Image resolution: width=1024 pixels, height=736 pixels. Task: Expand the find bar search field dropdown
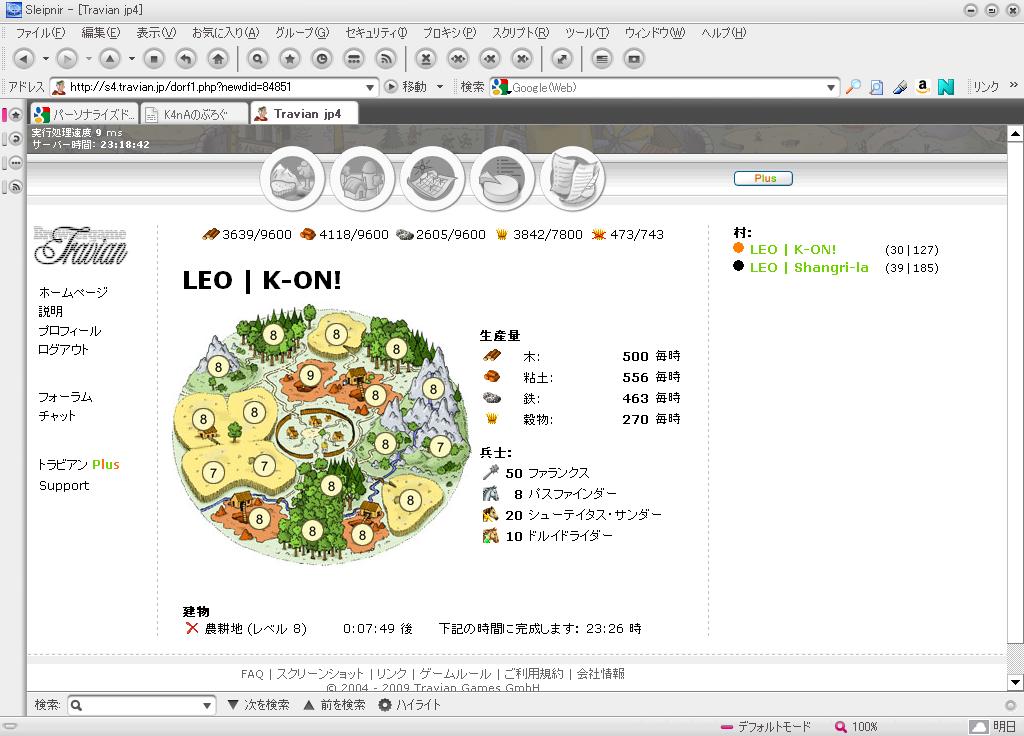click(x=206, y=705)
